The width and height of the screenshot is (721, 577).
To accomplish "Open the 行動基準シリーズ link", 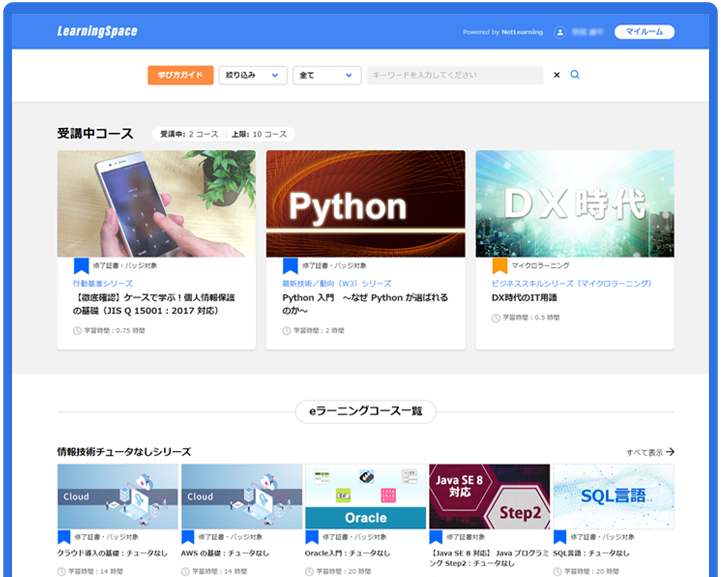I will [103, 284].
